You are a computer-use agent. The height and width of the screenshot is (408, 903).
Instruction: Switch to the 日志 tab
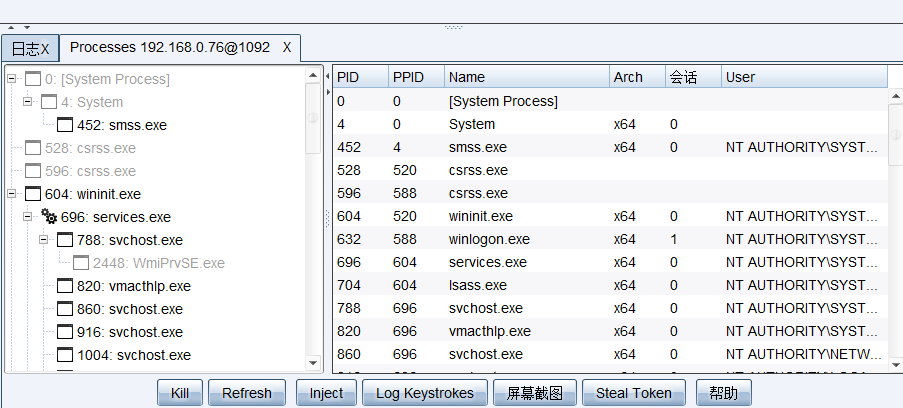coord(30,48)
